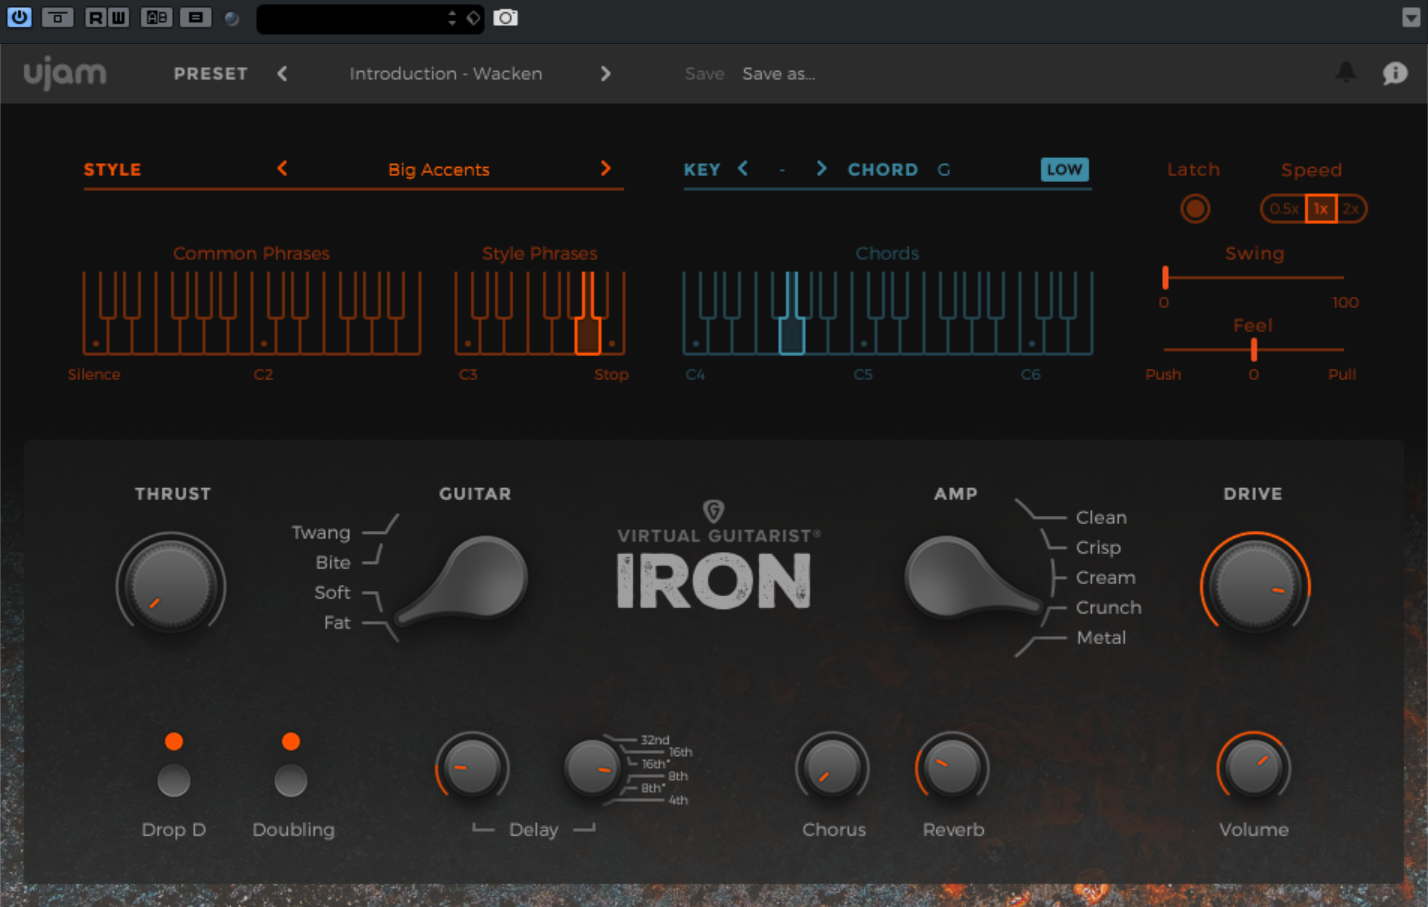Select next style arrow
The height and width of the screenshot is (907, 1428).
click(x=605, y=168)
